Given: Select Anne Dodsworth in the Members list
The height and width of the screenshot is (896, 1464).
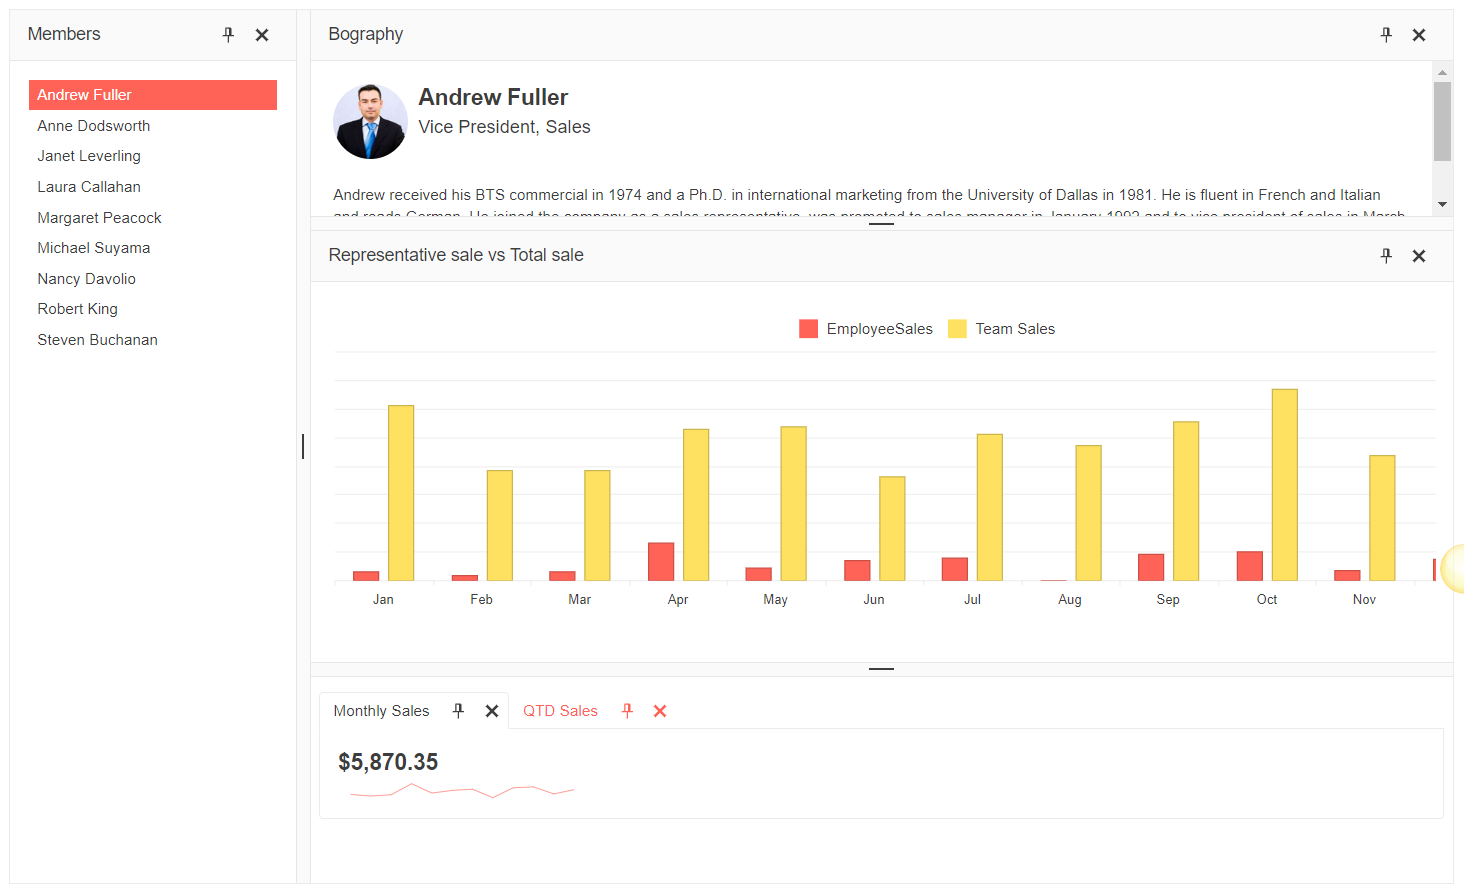Looking at the screenshot, I should click(93, 125).
